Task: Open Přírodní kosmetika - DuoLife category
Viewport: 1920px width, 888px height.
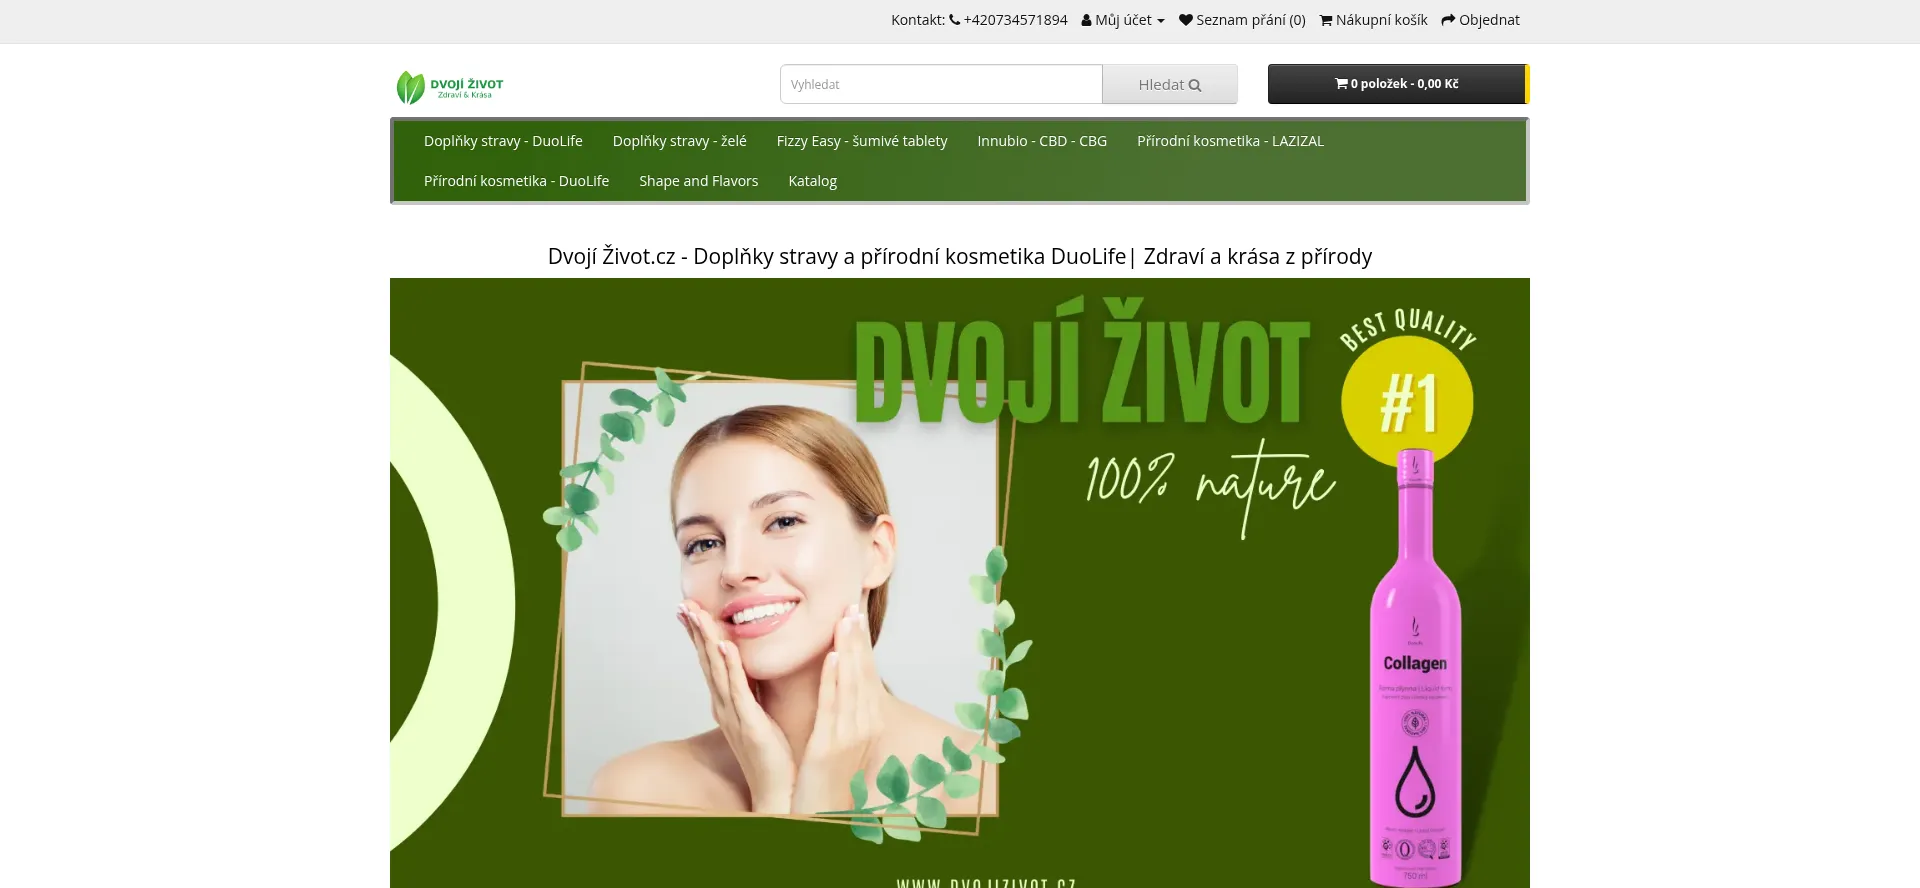Action: (516, 181)
